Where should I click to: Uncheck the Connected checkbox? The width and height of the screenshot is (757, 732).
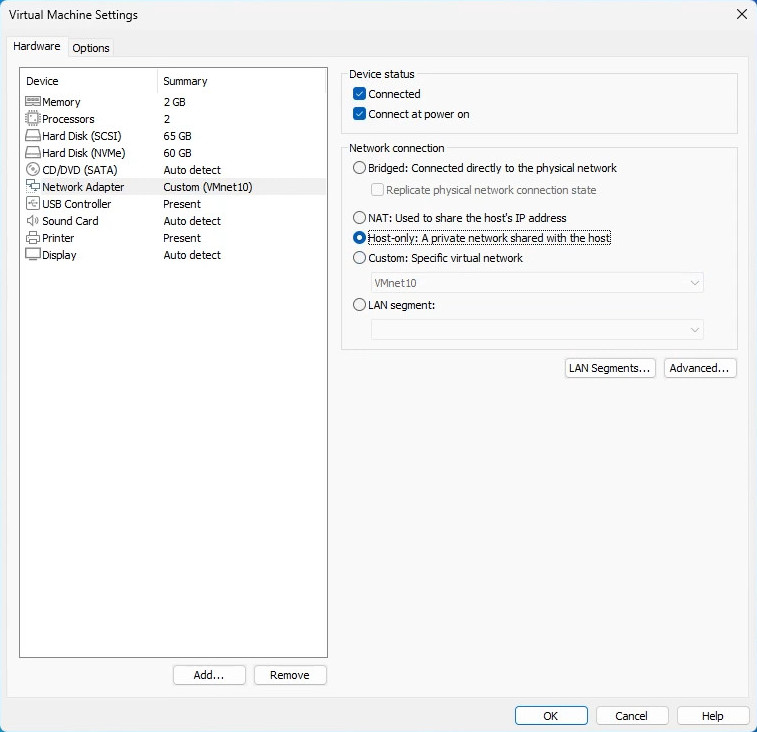(x=360, y=94)
